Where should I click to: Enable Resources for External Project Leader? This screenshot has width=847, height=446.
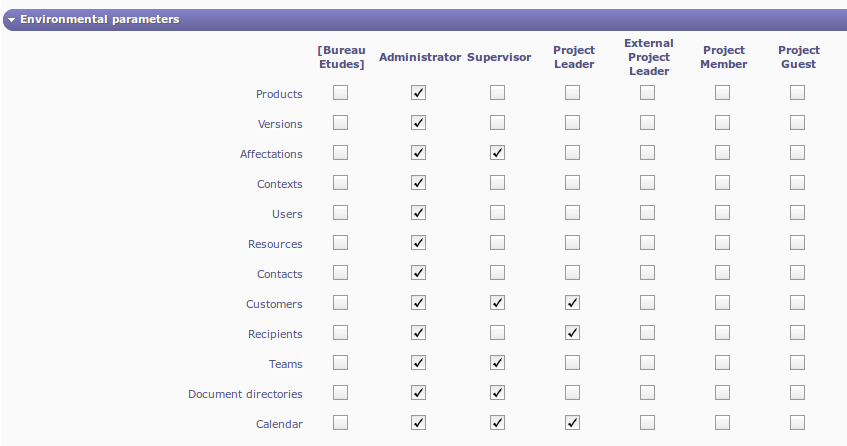click(648, 243)
